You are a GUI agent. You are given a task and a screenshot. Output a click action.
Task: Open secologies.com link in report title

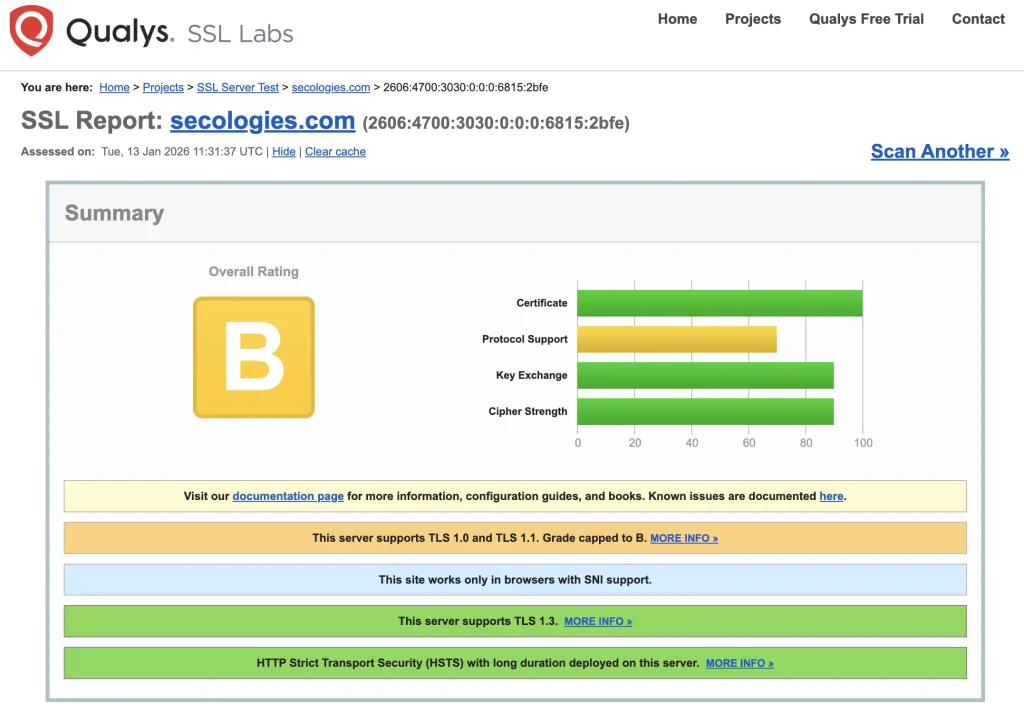point(262,121)
